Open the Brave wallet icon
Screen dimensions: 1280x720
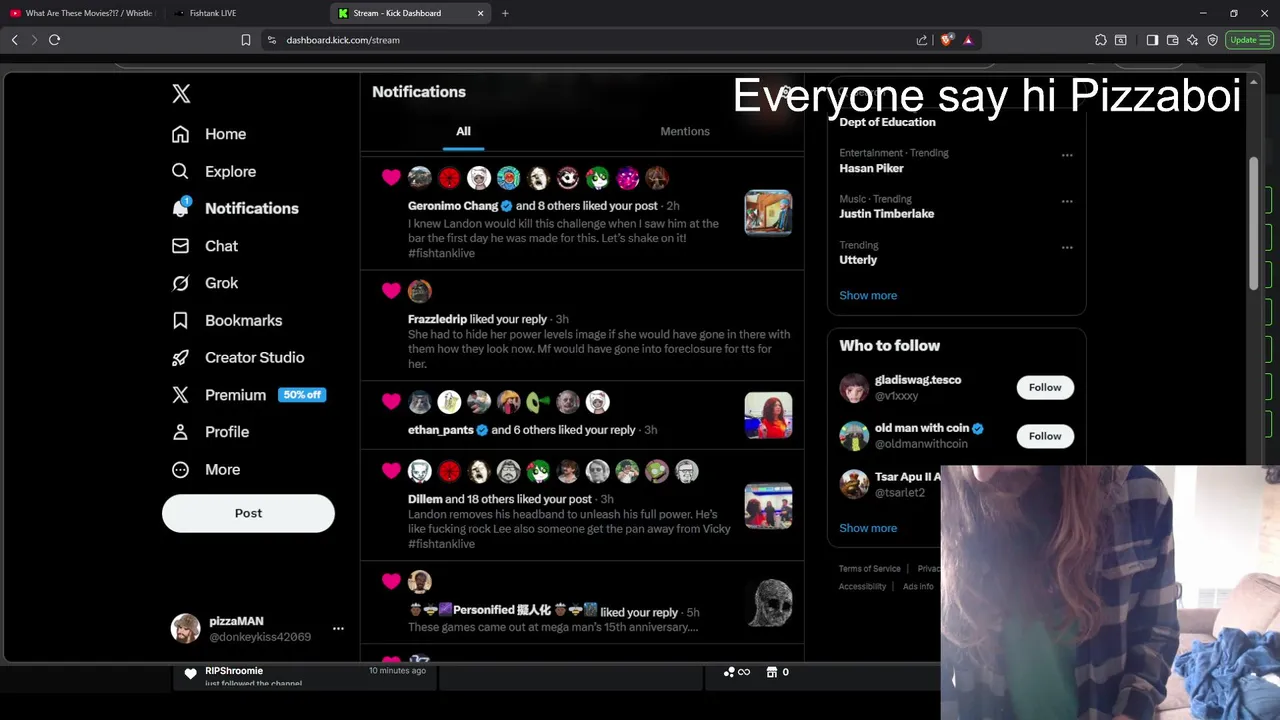pyautogui.click(x=1172, y=40)
